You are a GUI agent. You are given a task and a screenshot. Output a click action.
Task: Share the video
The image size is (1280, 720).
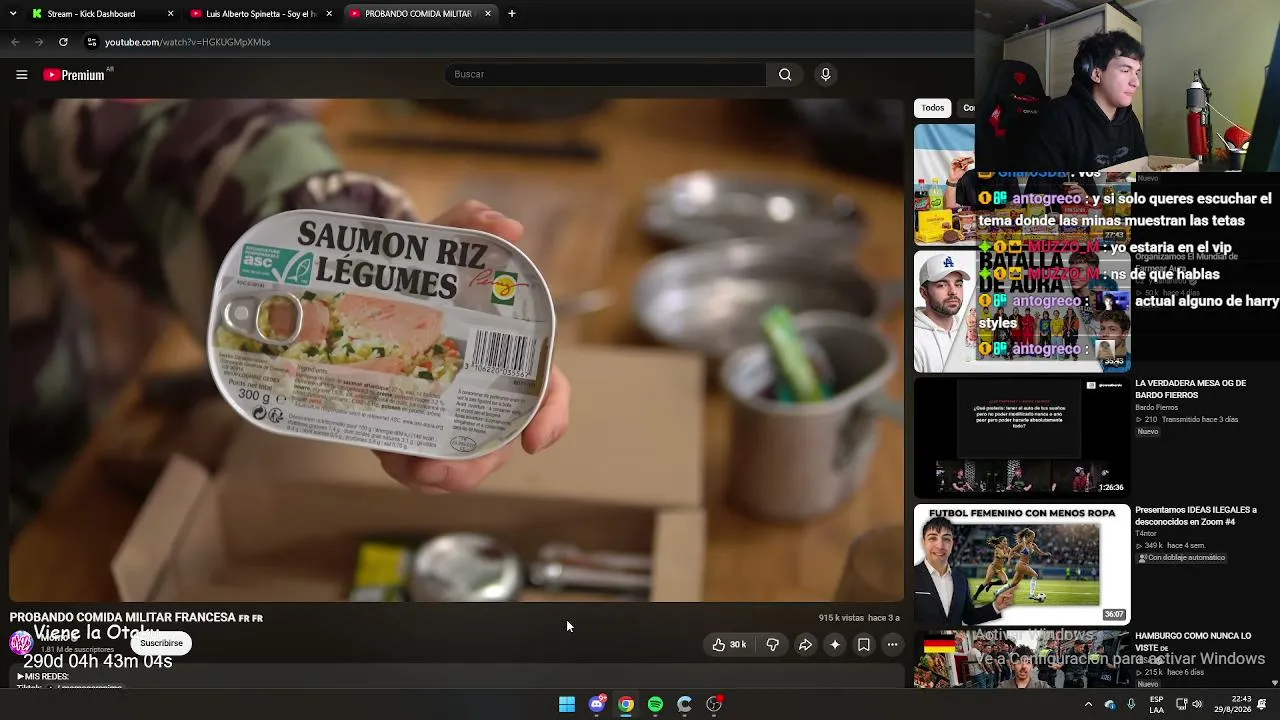pyautogui.click(x=805, y=645)
